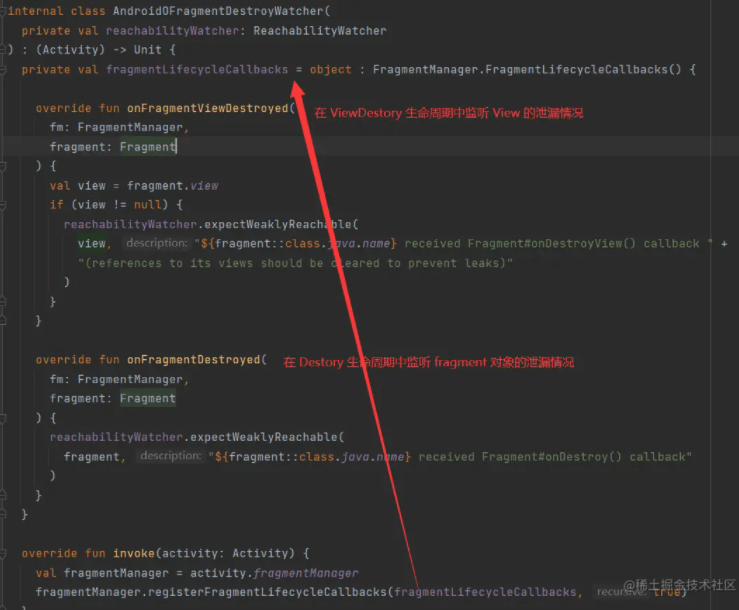Collapse the fragmentLifecycleCallbacks object declaration fold marker
Image resolution: width=739 pixels, height=610 pixels.
4,70
